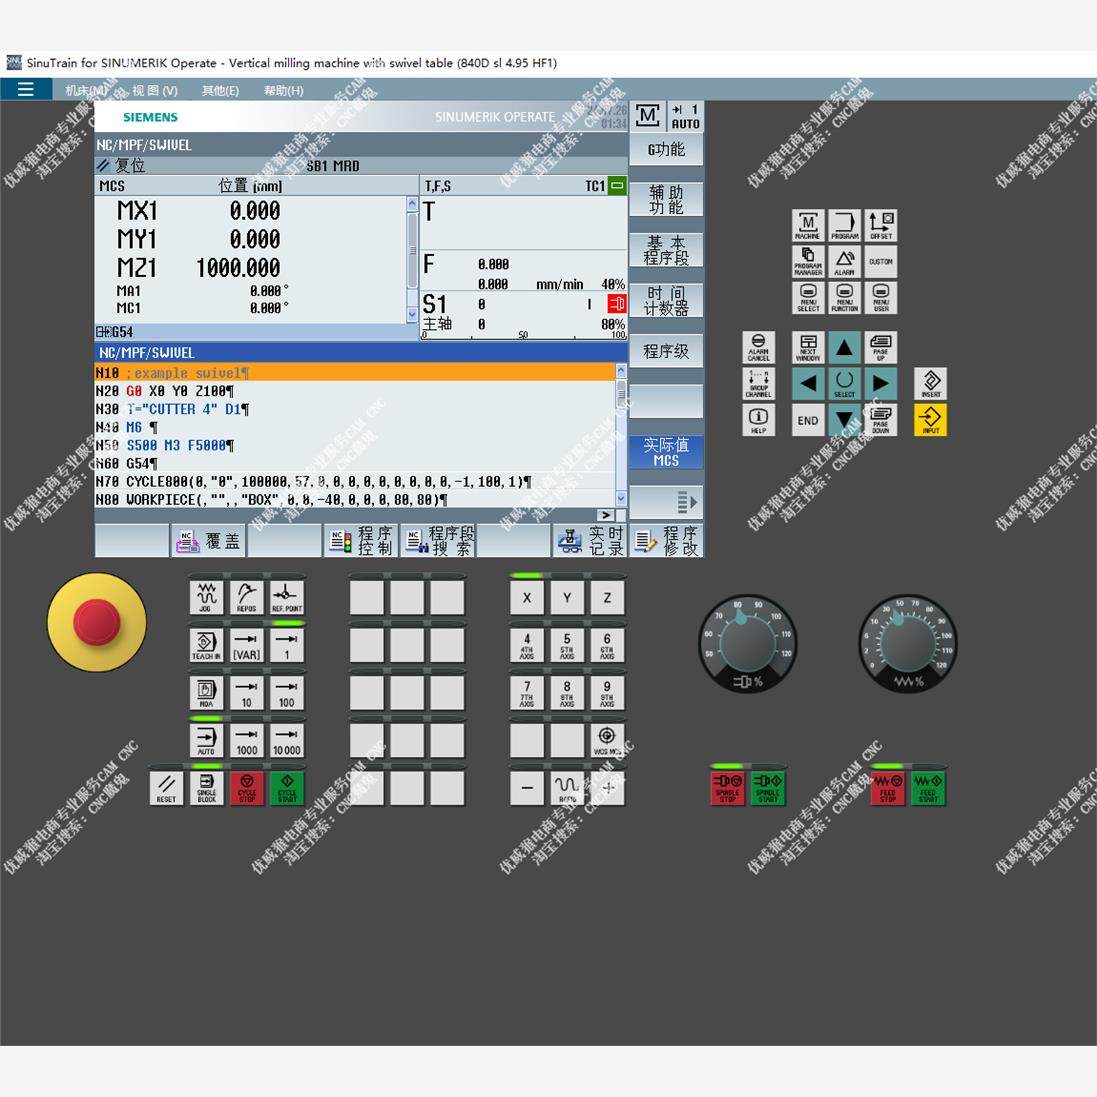Click the RESET key

(x=166, y=788)
